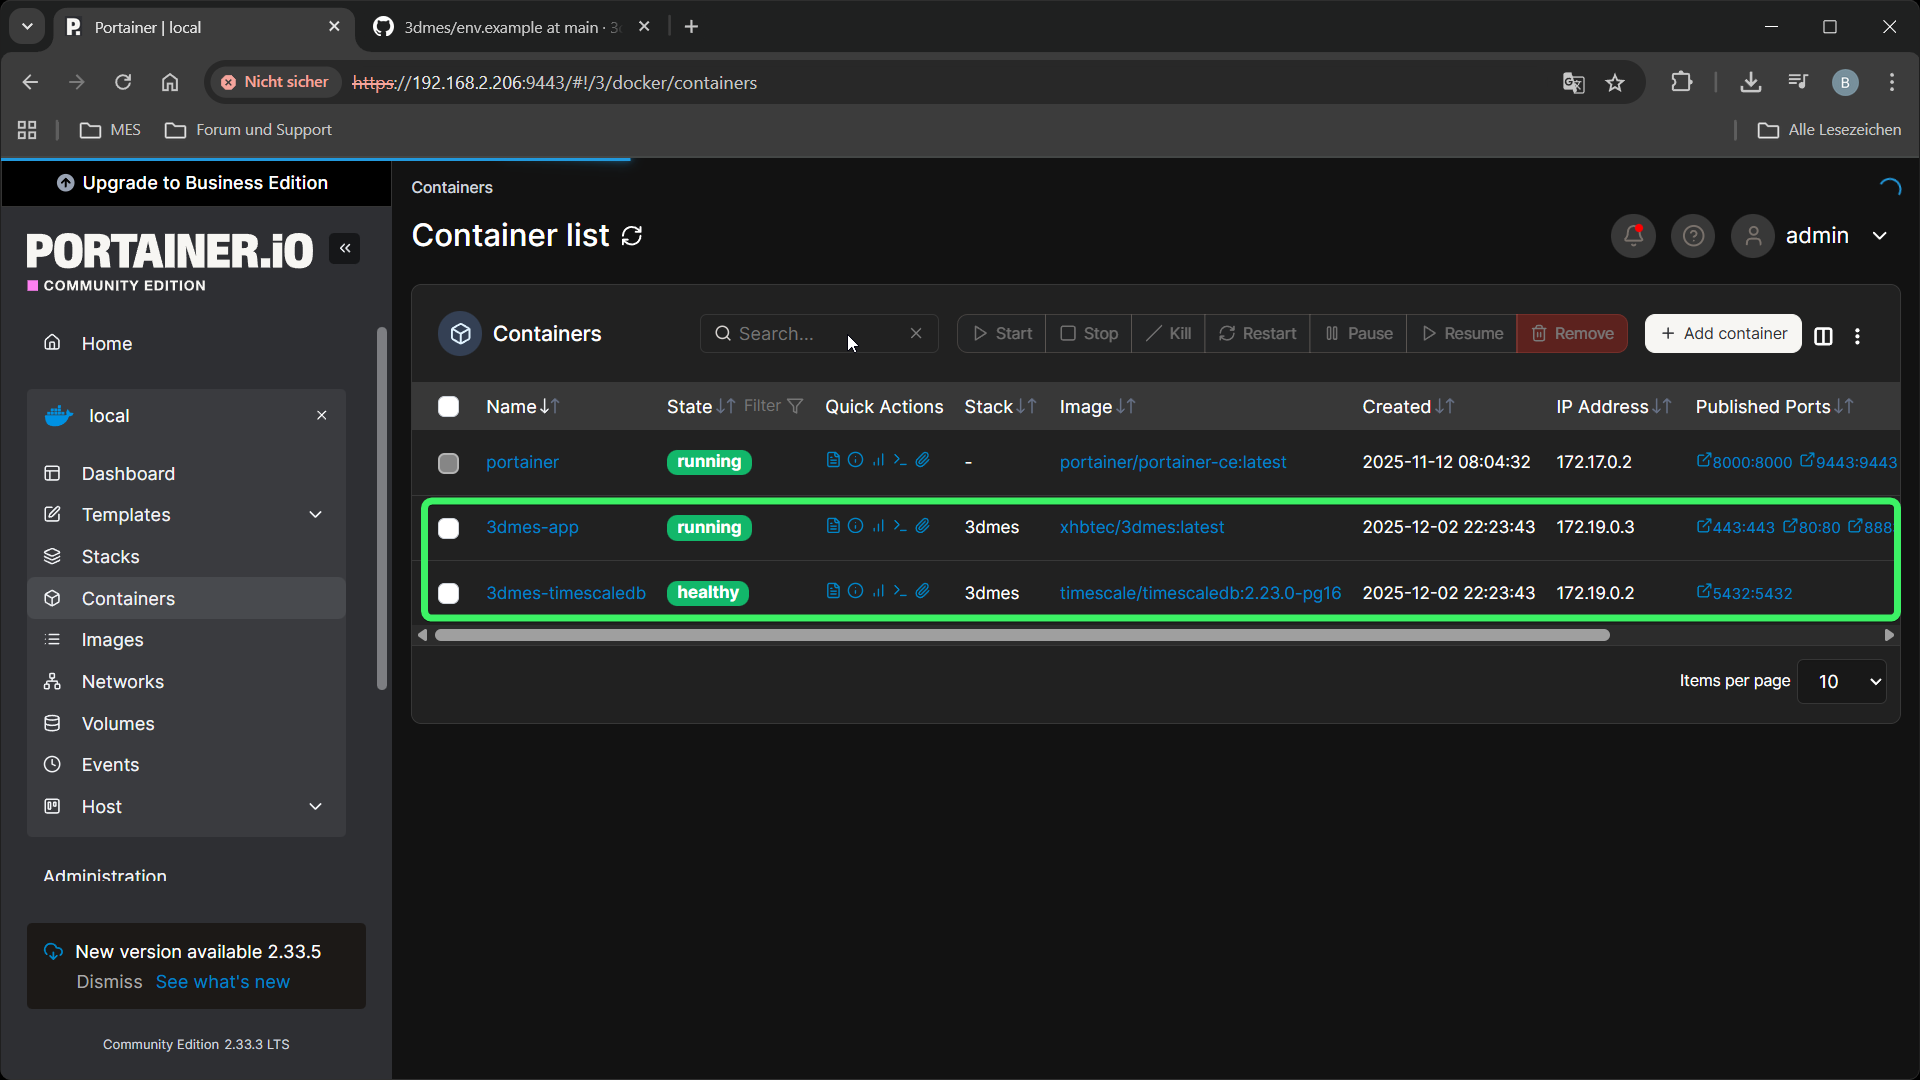The height and width of the screenshot is (1080, 1920).
Task: Open the notifications bell
Action: point(1633,236)
